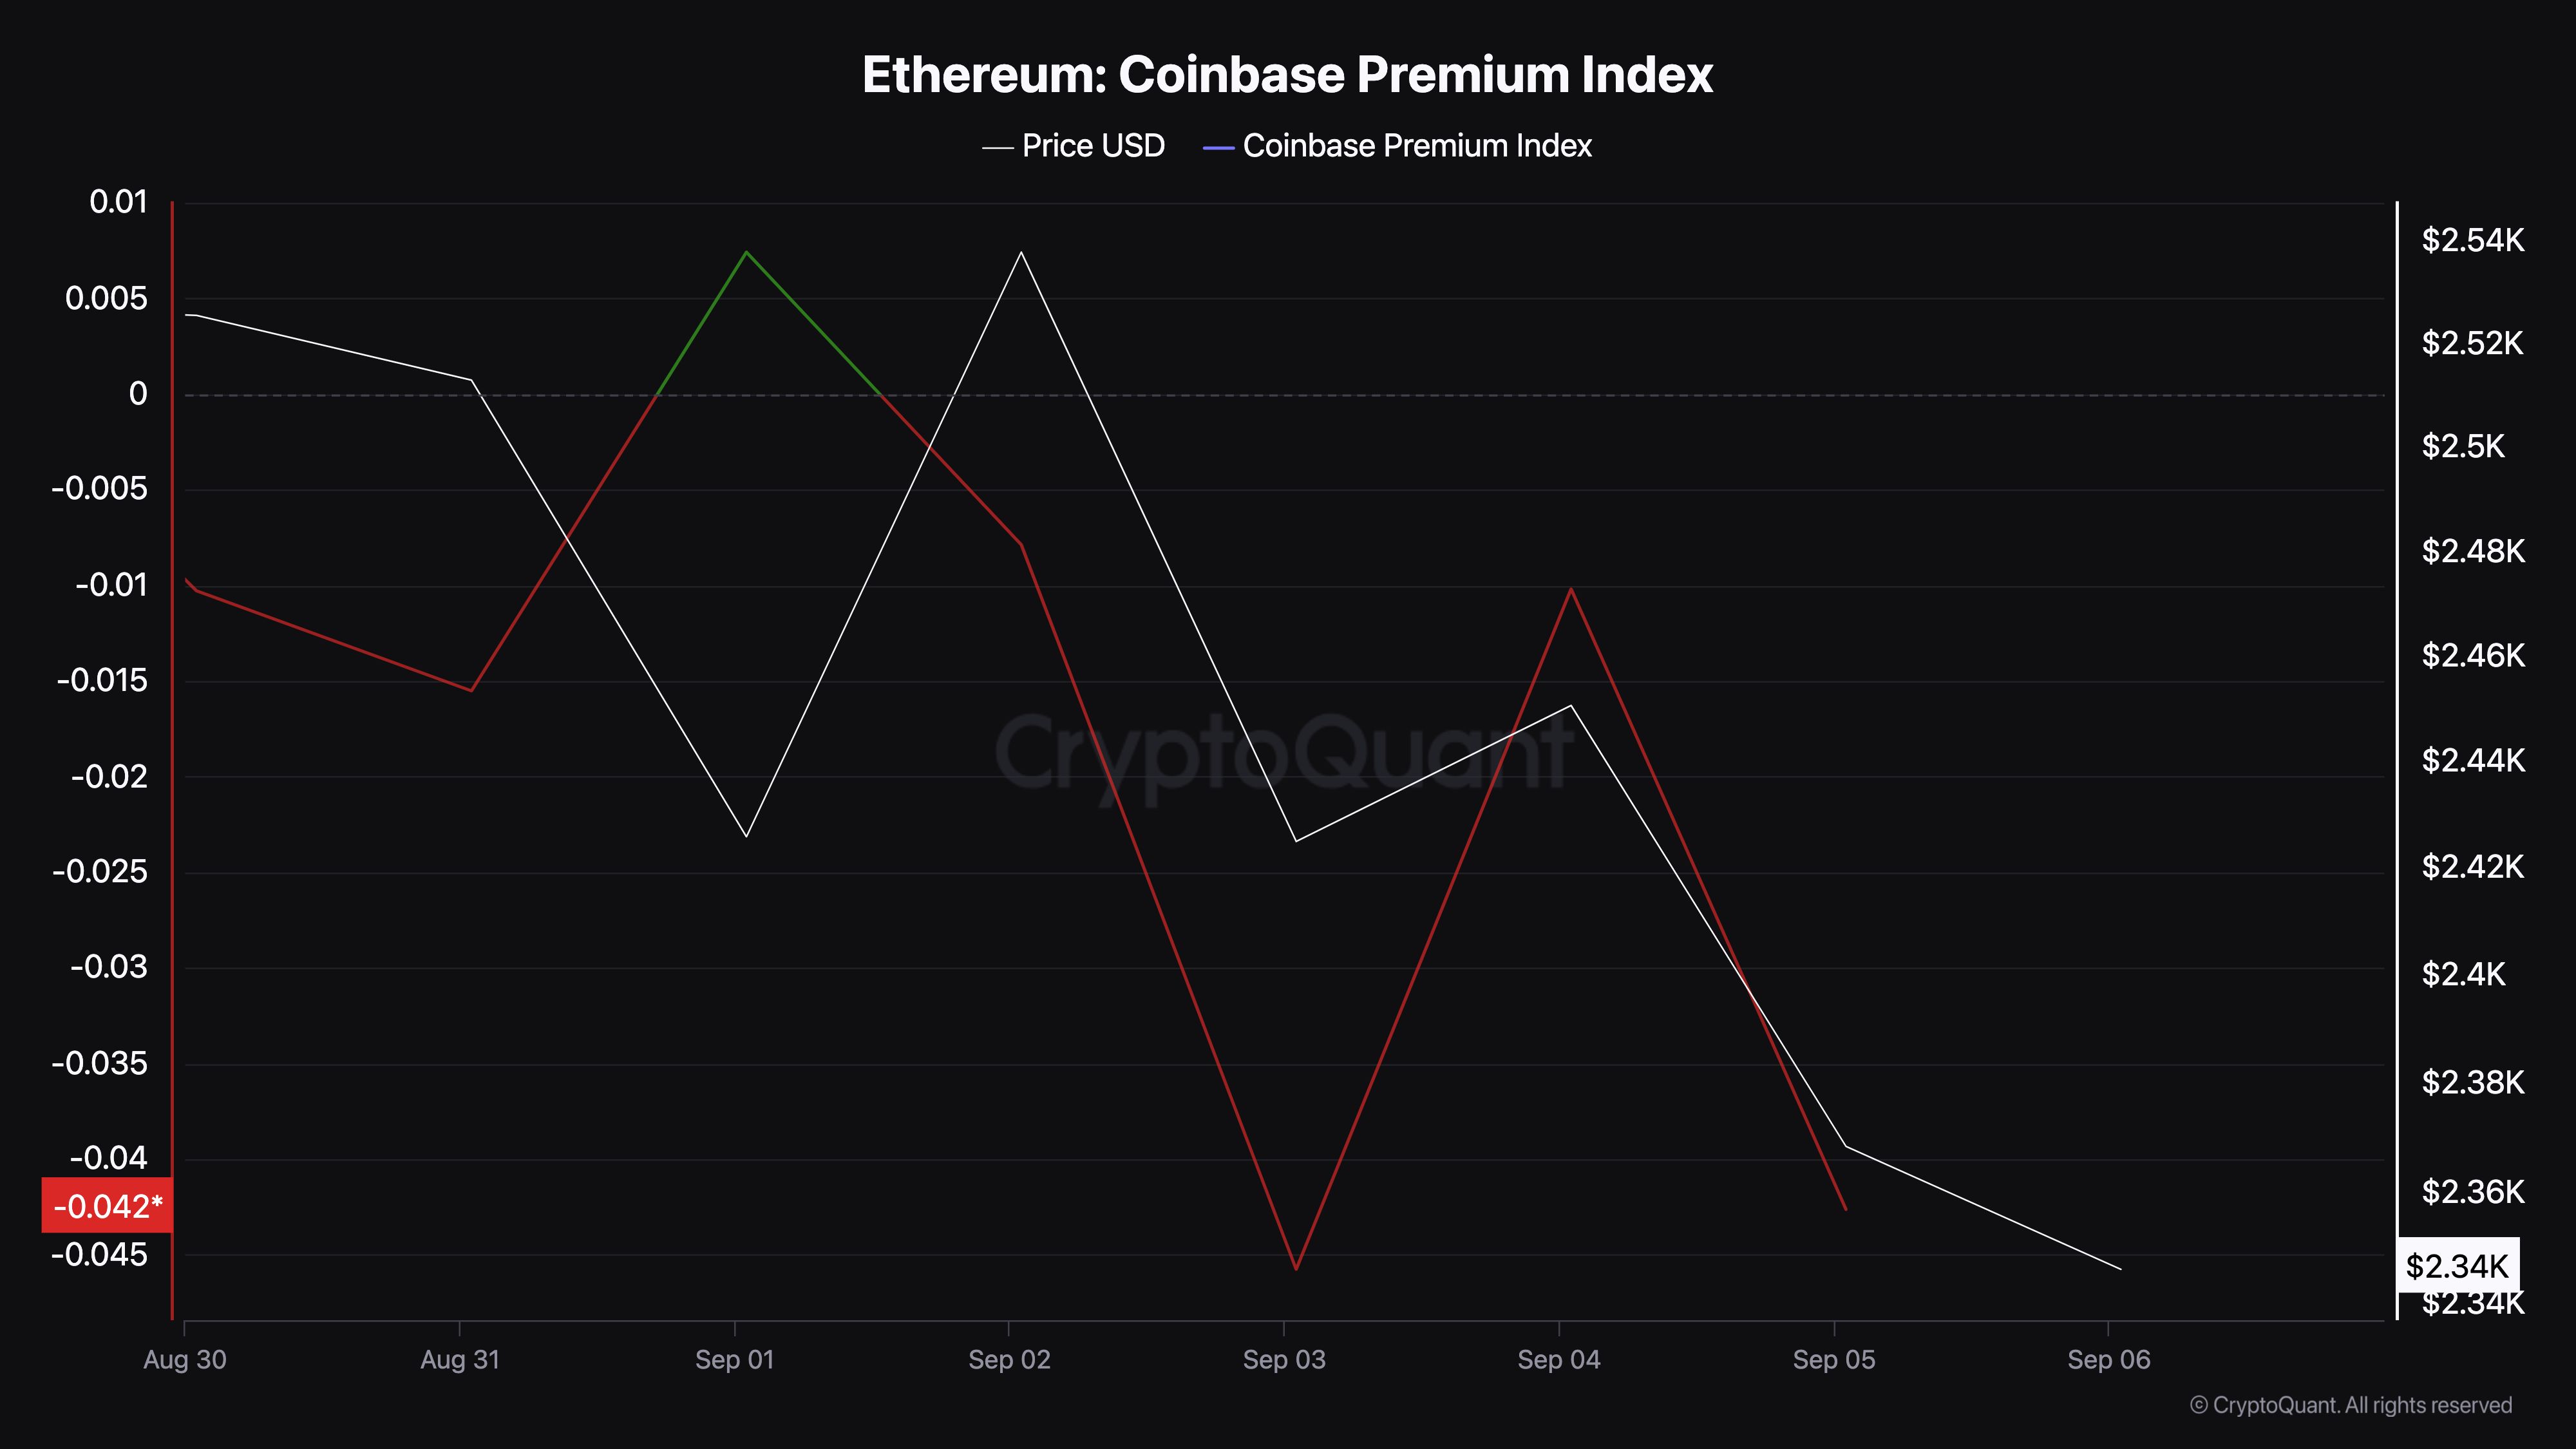The width and height of the screenshot is (2576, 1449).
Task: Select the Sep 01 date on the x-axis
Action: coord(734,1360)
